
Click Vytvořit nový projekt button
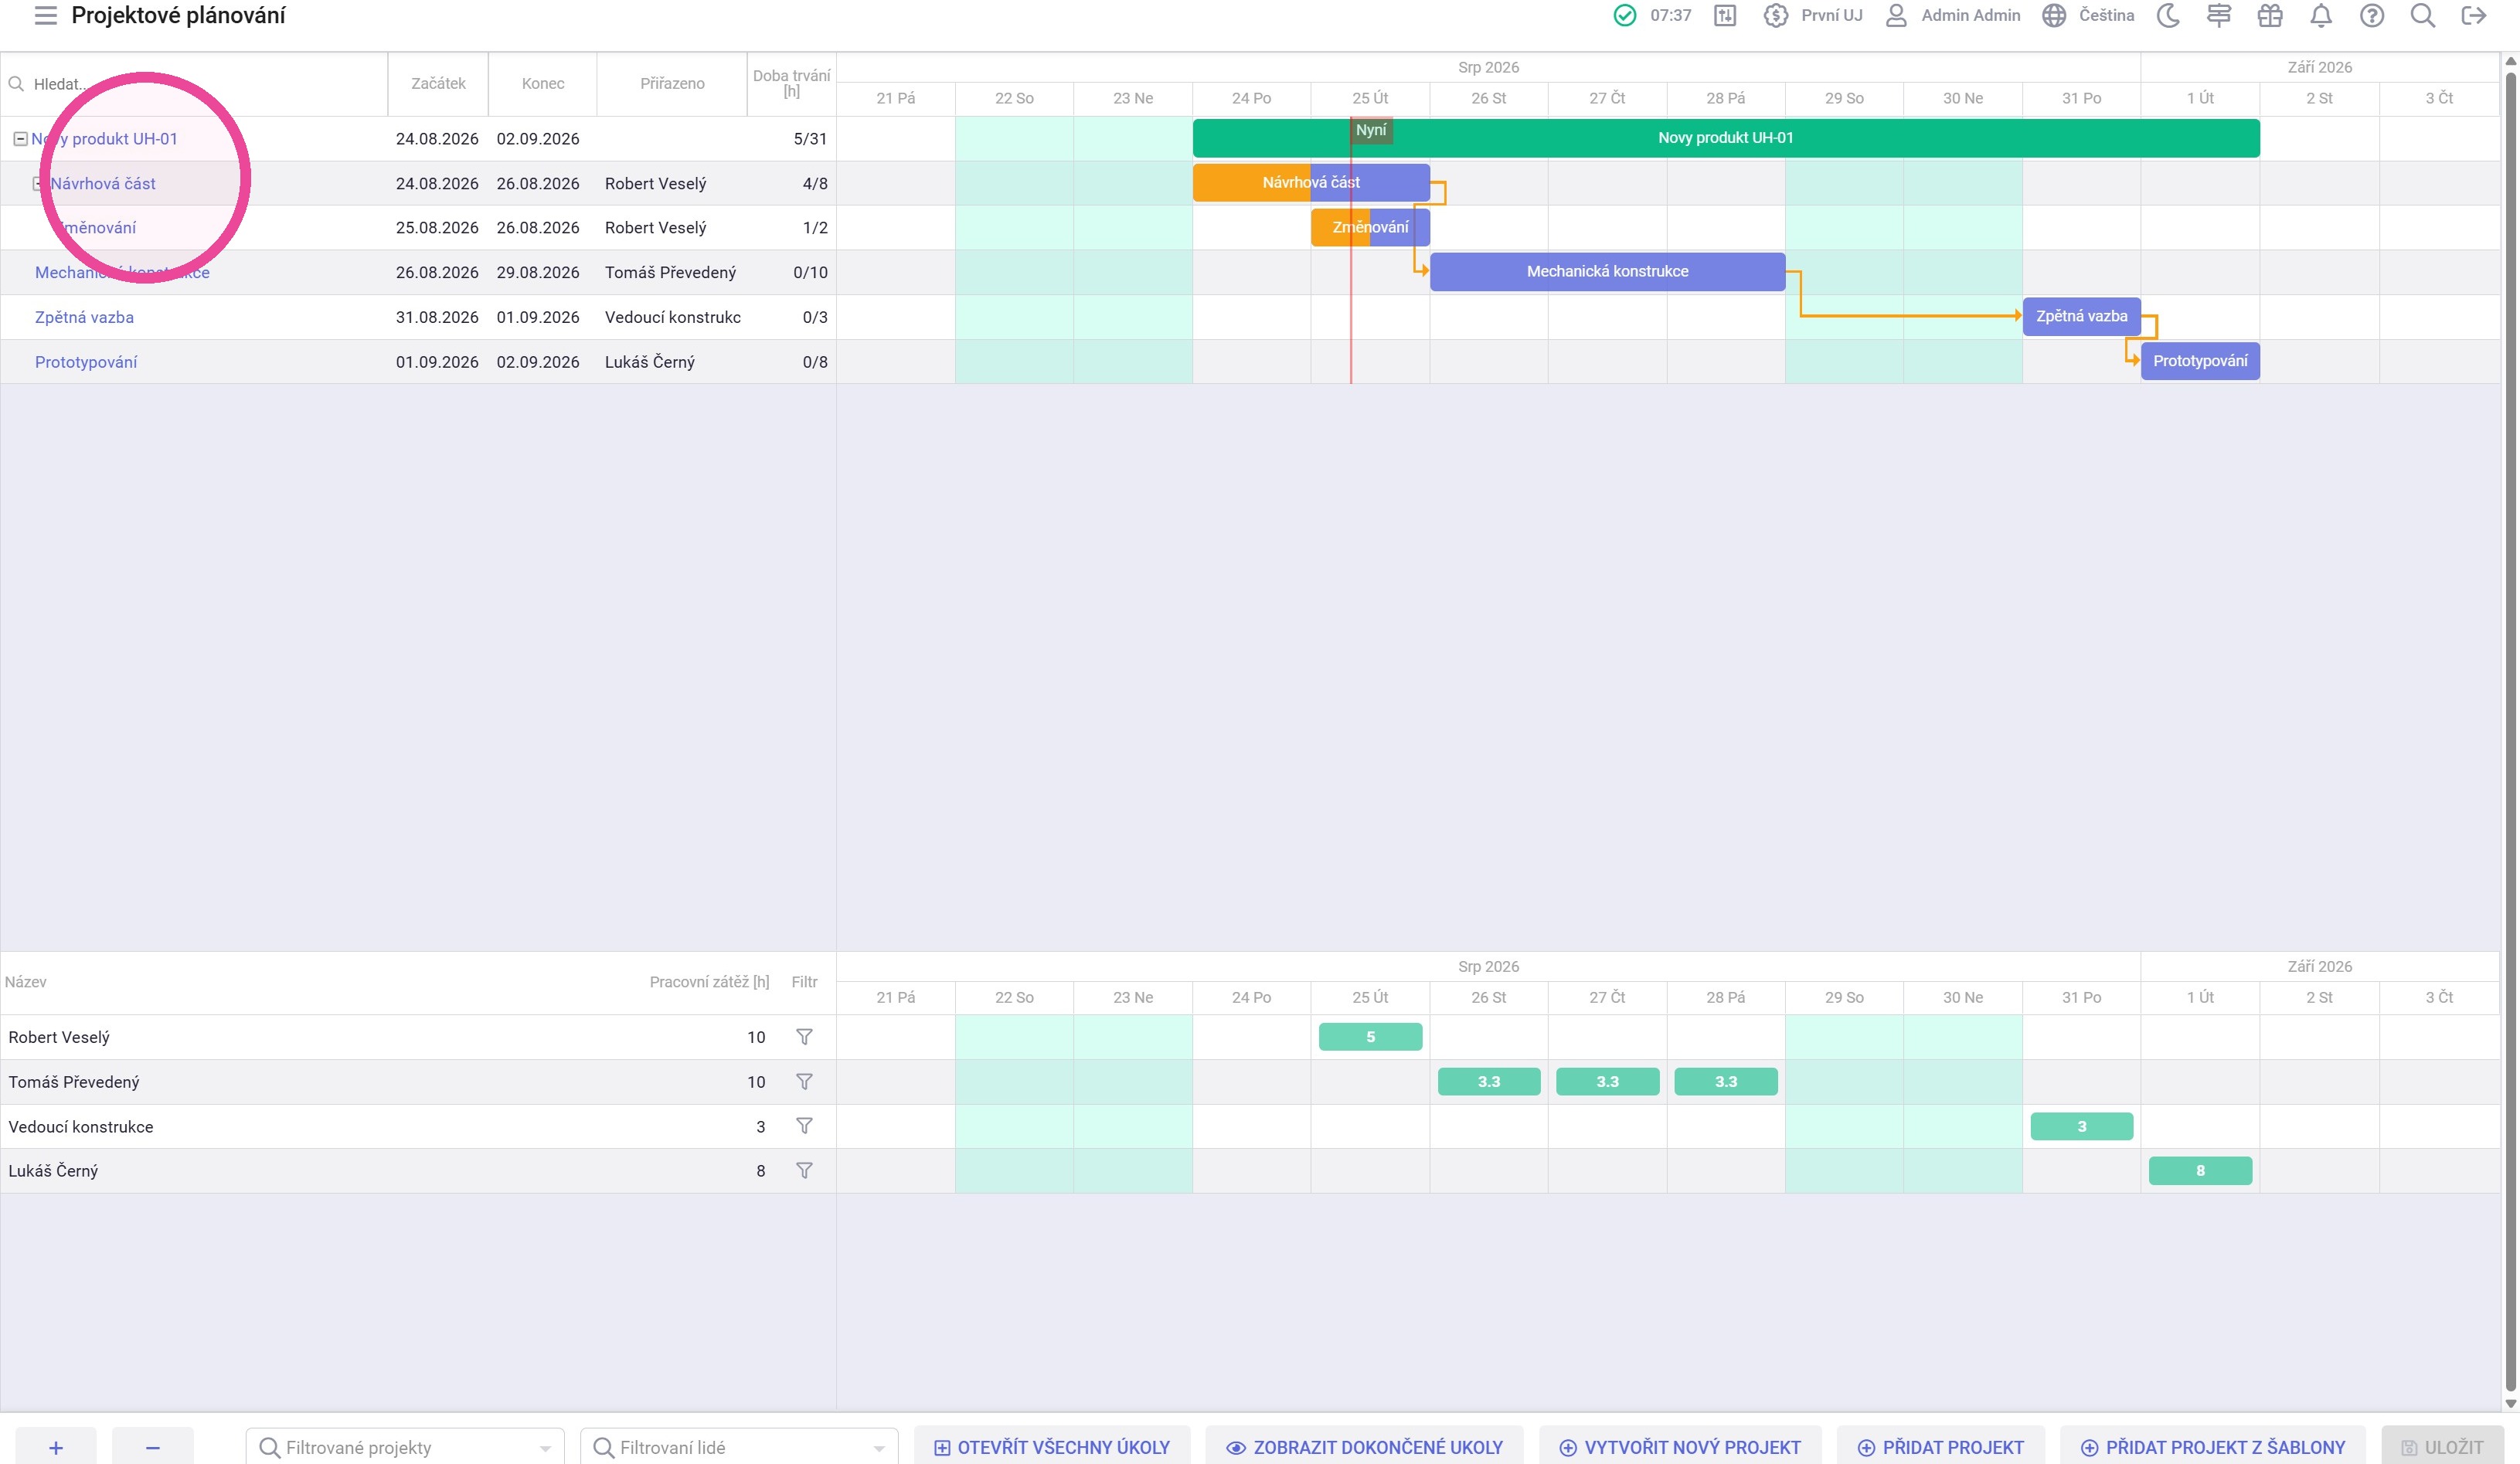[x=1680, y=1447]
